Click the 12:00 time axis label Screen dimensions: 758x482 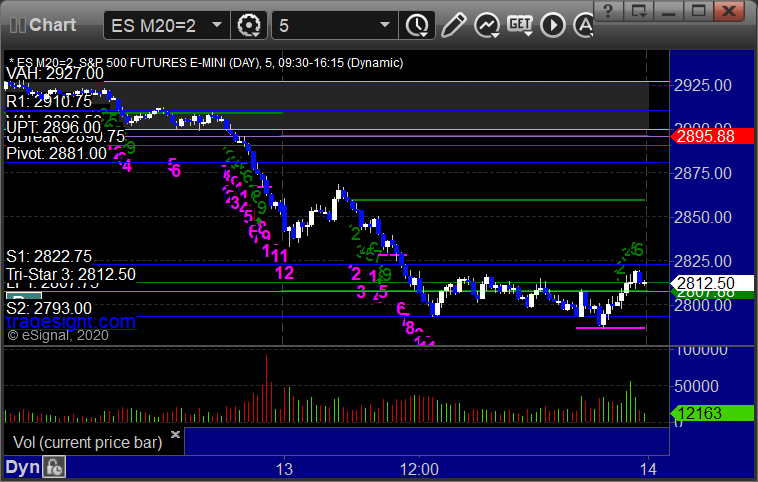coord(419,469)
